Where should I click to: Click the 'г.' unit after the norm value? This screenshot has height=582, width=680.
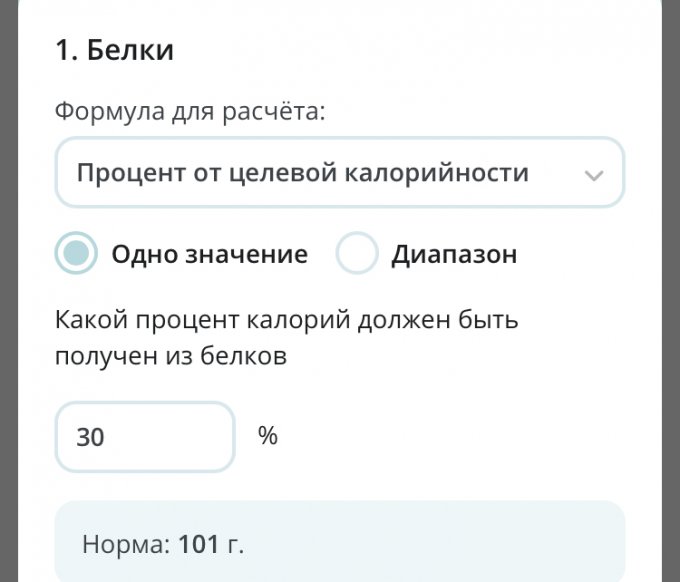pyautogui.click(x=233, y=545)
